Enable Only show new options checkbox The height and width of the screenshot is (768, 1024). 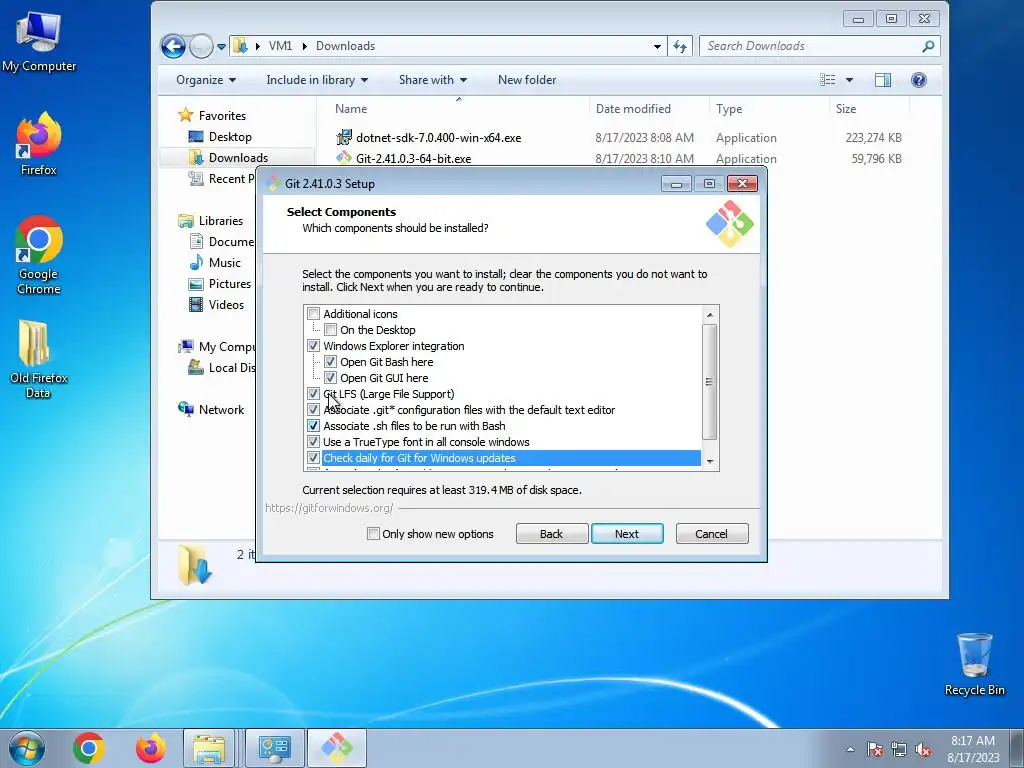click(x=374, y=534)
